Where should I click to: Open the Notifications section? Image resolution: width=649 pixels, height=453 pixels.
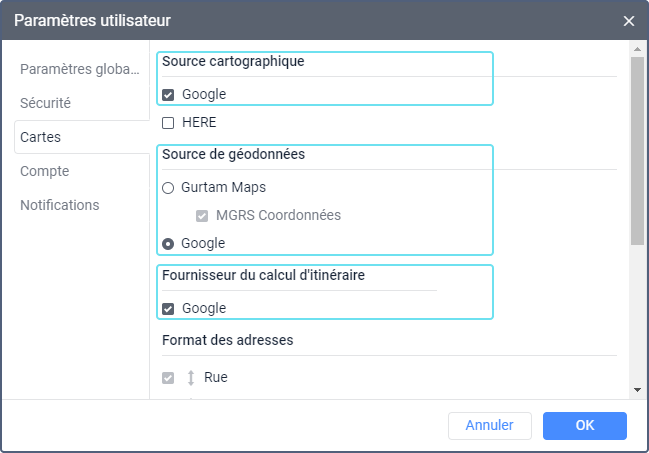coord(60,205)
